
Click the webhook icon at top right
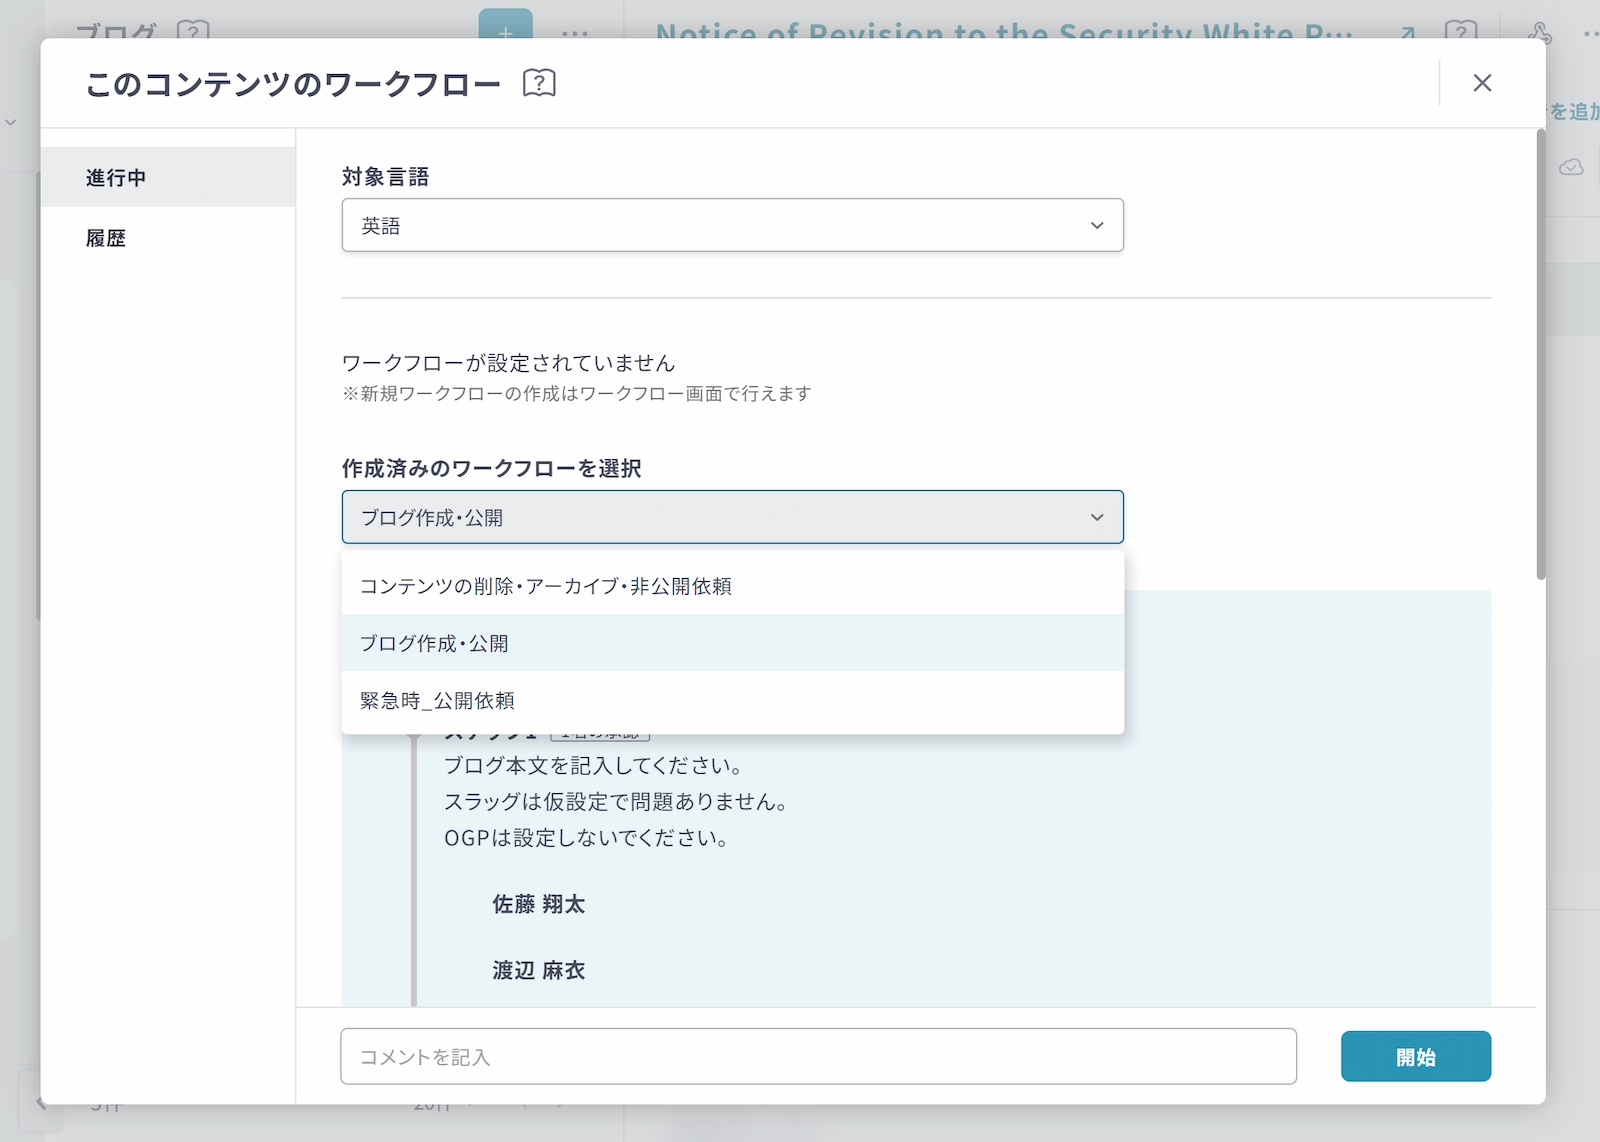tap(1540, 32)
